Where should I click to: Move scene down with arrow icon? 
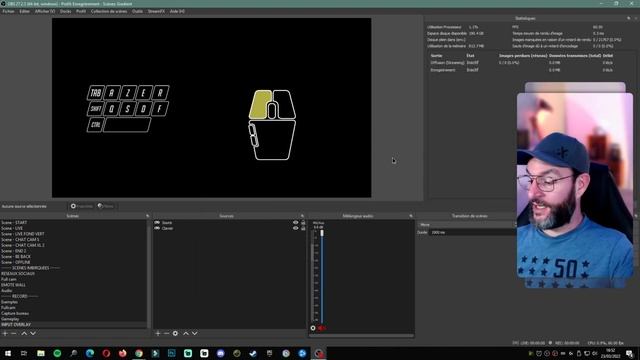pos(33,333)
